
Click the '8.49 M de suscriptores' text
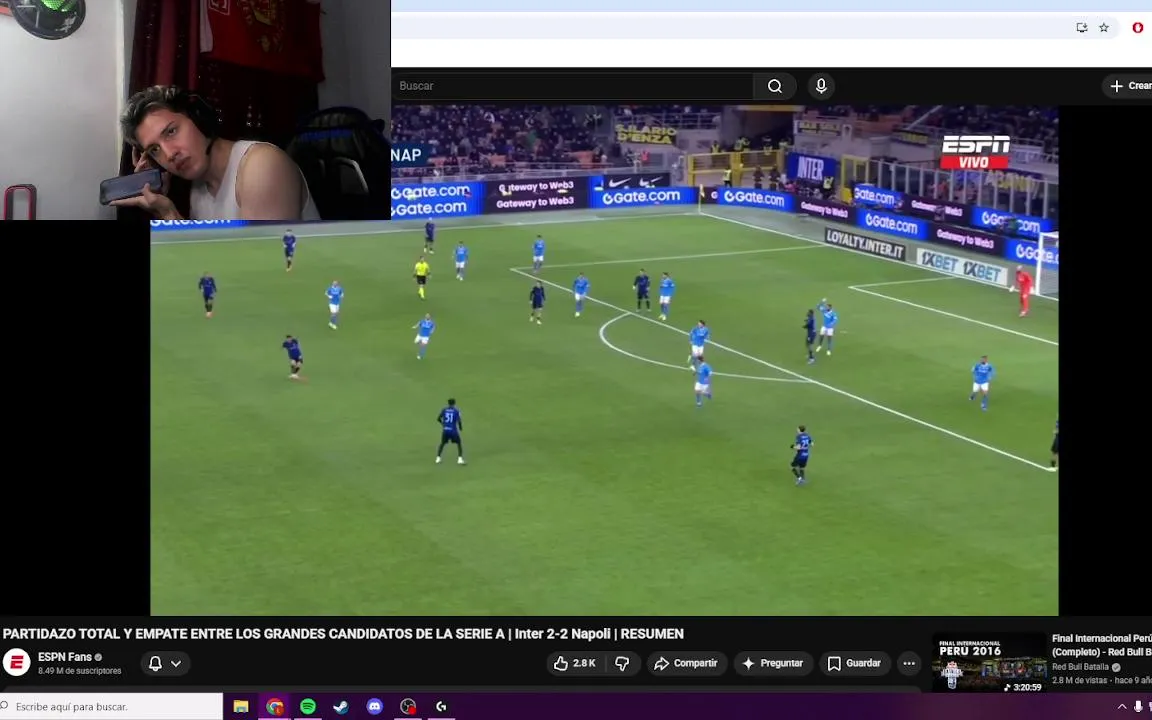tap(80, 671)
